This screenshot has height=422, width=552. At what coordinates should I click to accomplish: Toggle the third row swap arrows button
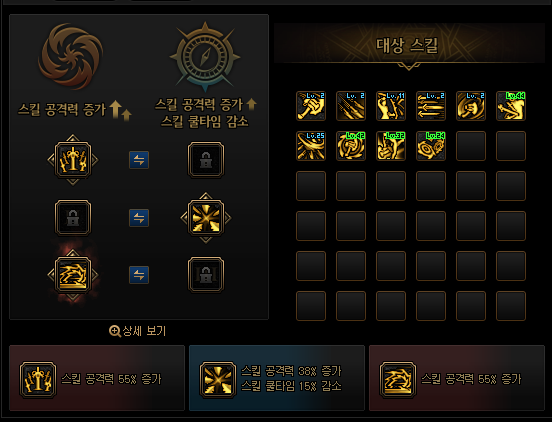[139, 275]
